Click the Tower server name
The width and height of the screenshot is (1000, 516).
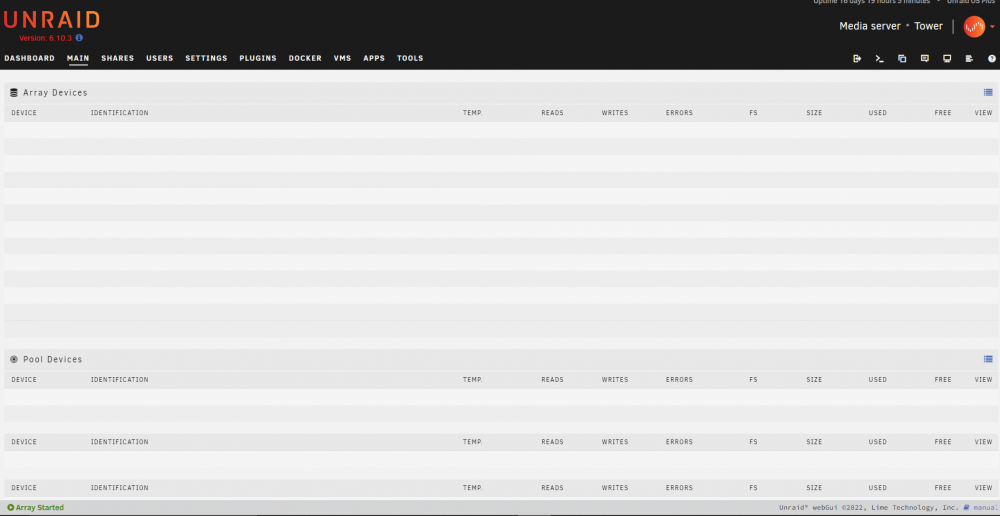(x=929, y=26)
